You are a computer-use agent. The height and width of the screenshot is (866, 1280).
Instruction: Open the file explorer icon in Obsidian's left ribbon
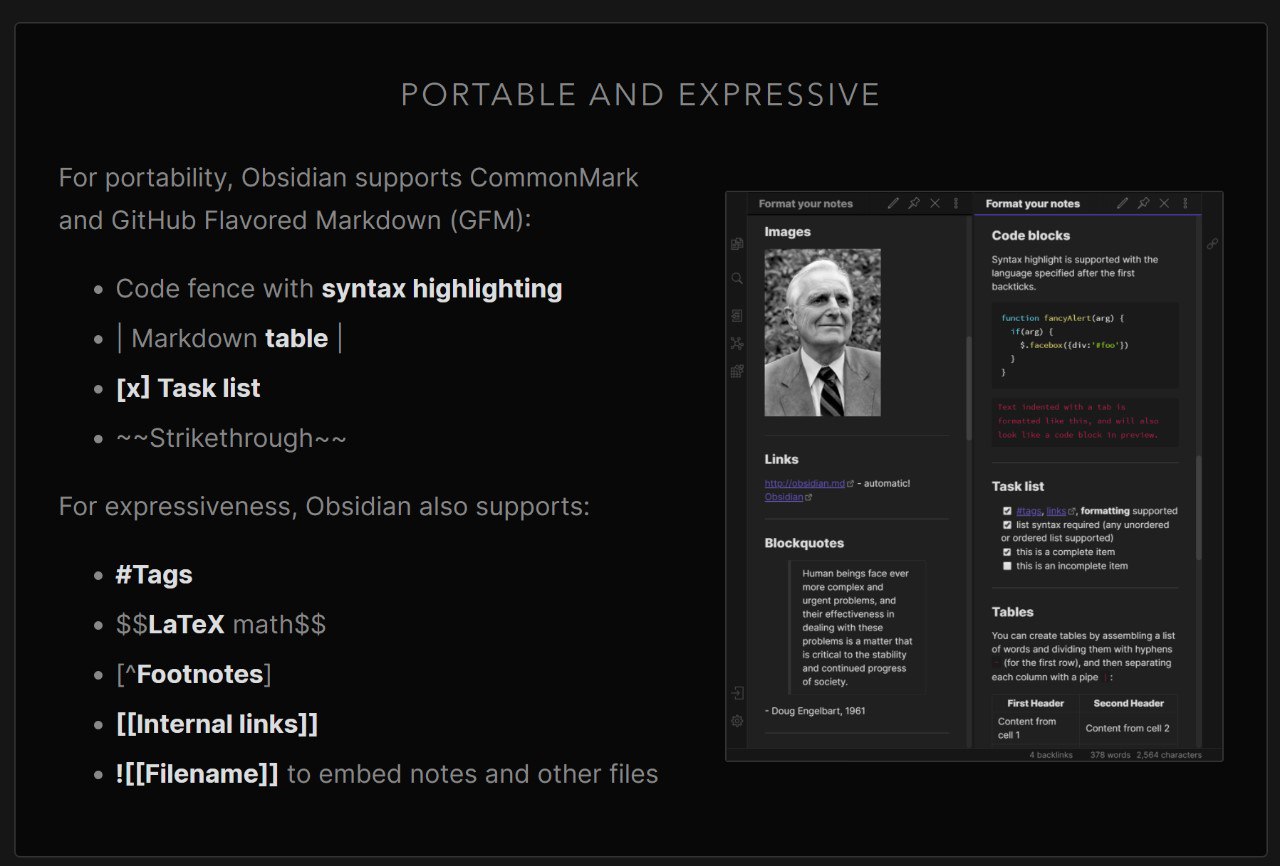point(737,243)
